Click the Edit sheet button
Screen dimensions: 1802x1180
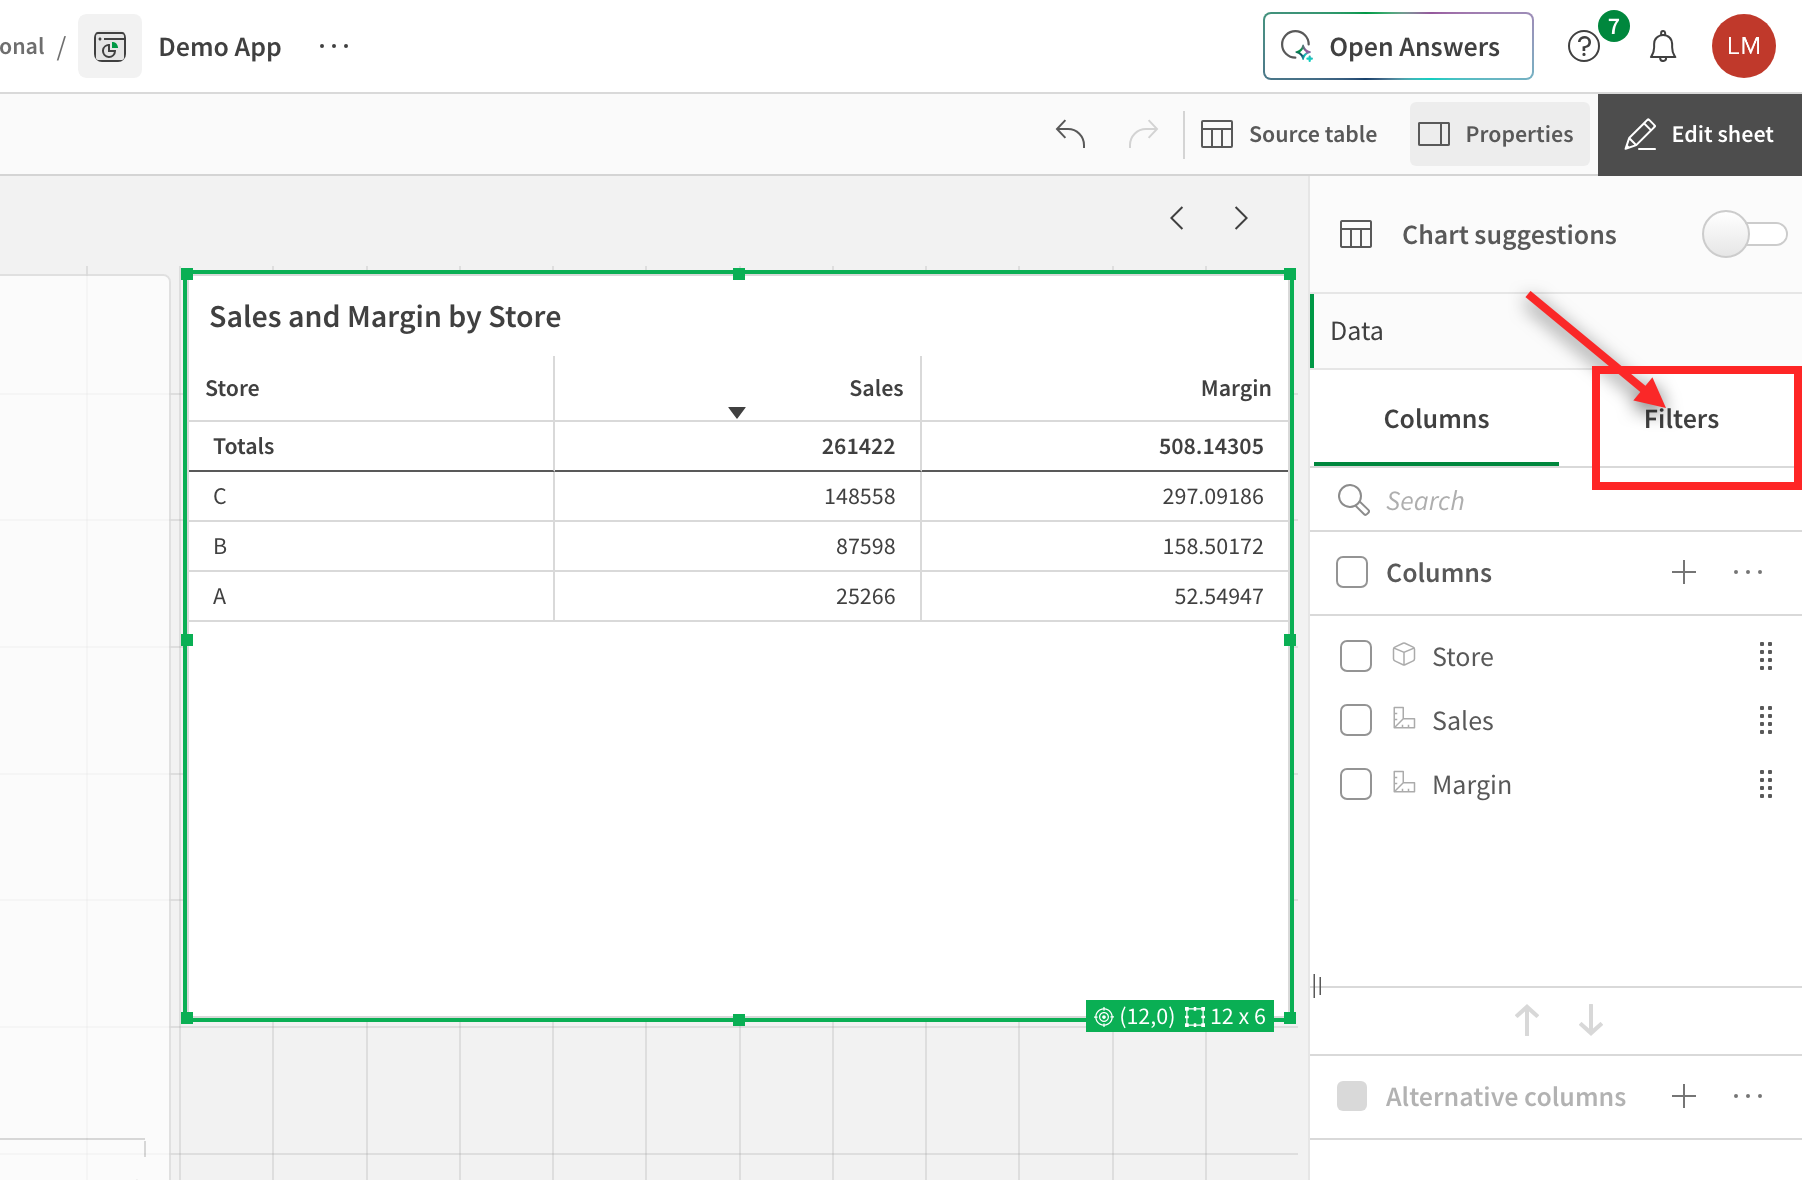pos(1700,134)
